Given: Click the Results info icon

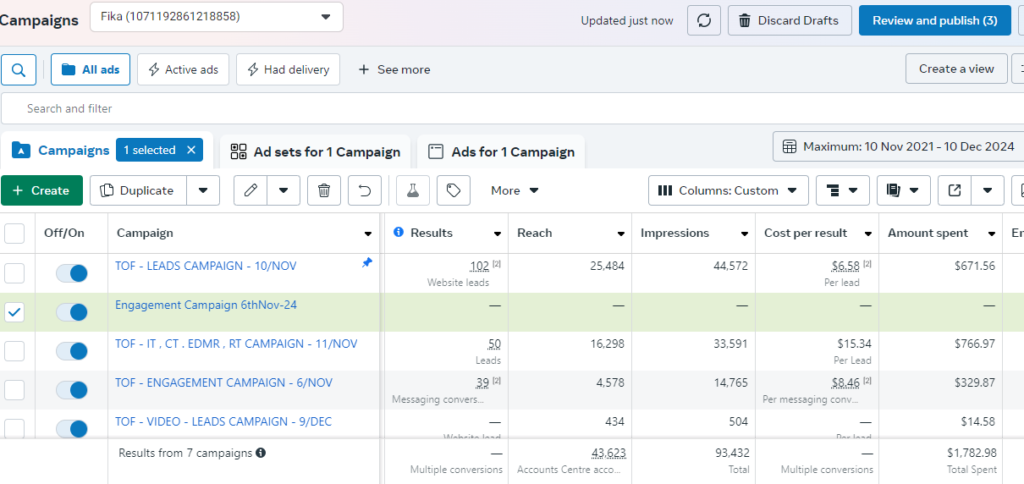Looking at the screenshot, I should 398,233.
